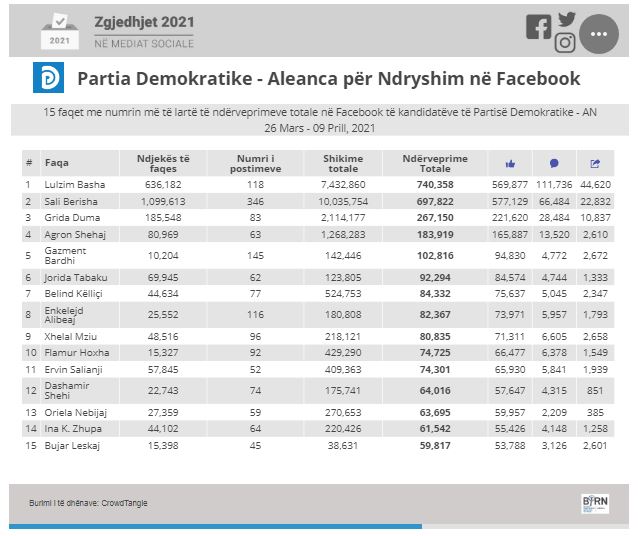Sort by the shares arrow icon
The width and height of the screenshot is (638, 536).
point(596,163)
